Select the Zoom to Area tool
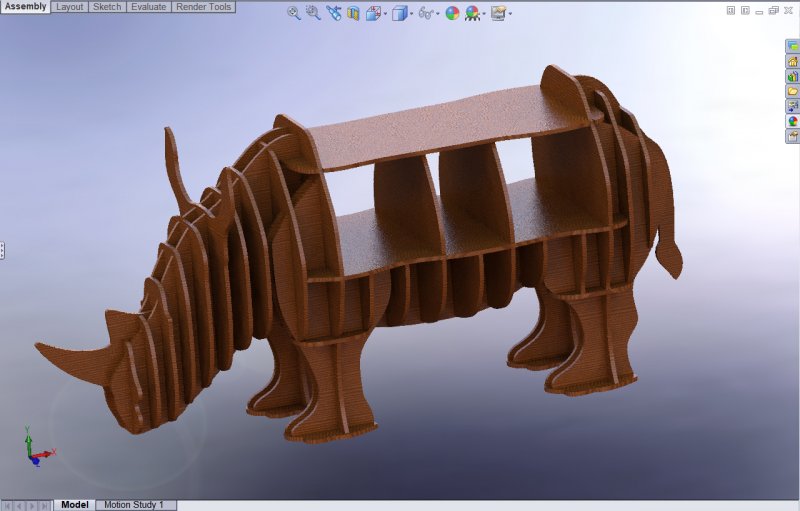Viewport: 800px width, 511px height. [x=313, y=13]
